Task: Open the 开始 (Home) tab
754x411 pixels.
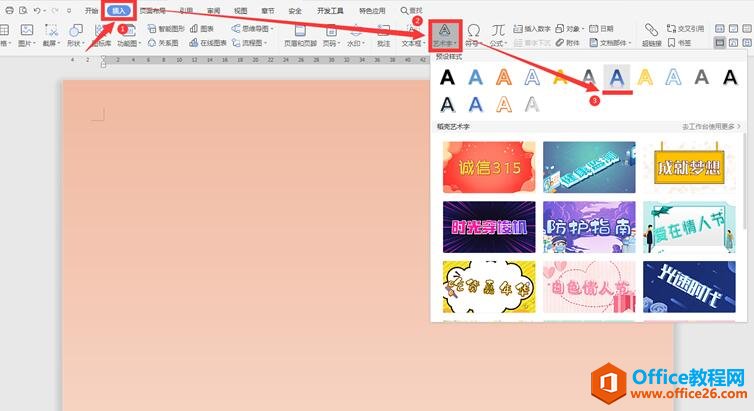Action: (91, 11)
